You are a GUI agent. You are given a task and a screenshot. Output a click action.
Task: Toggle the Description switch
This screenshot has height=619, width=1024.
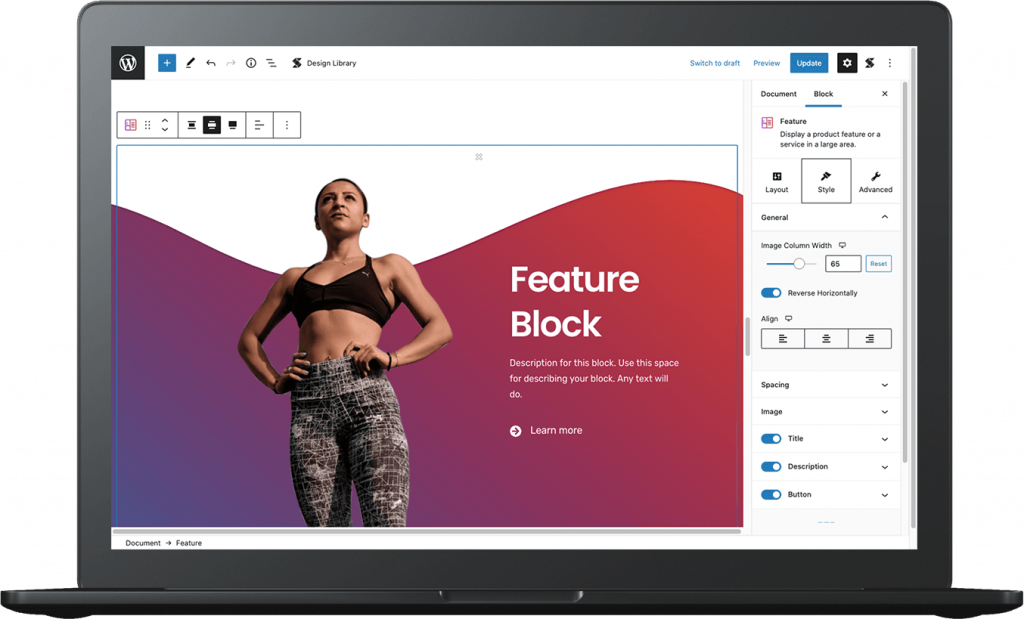pos(771,466)
